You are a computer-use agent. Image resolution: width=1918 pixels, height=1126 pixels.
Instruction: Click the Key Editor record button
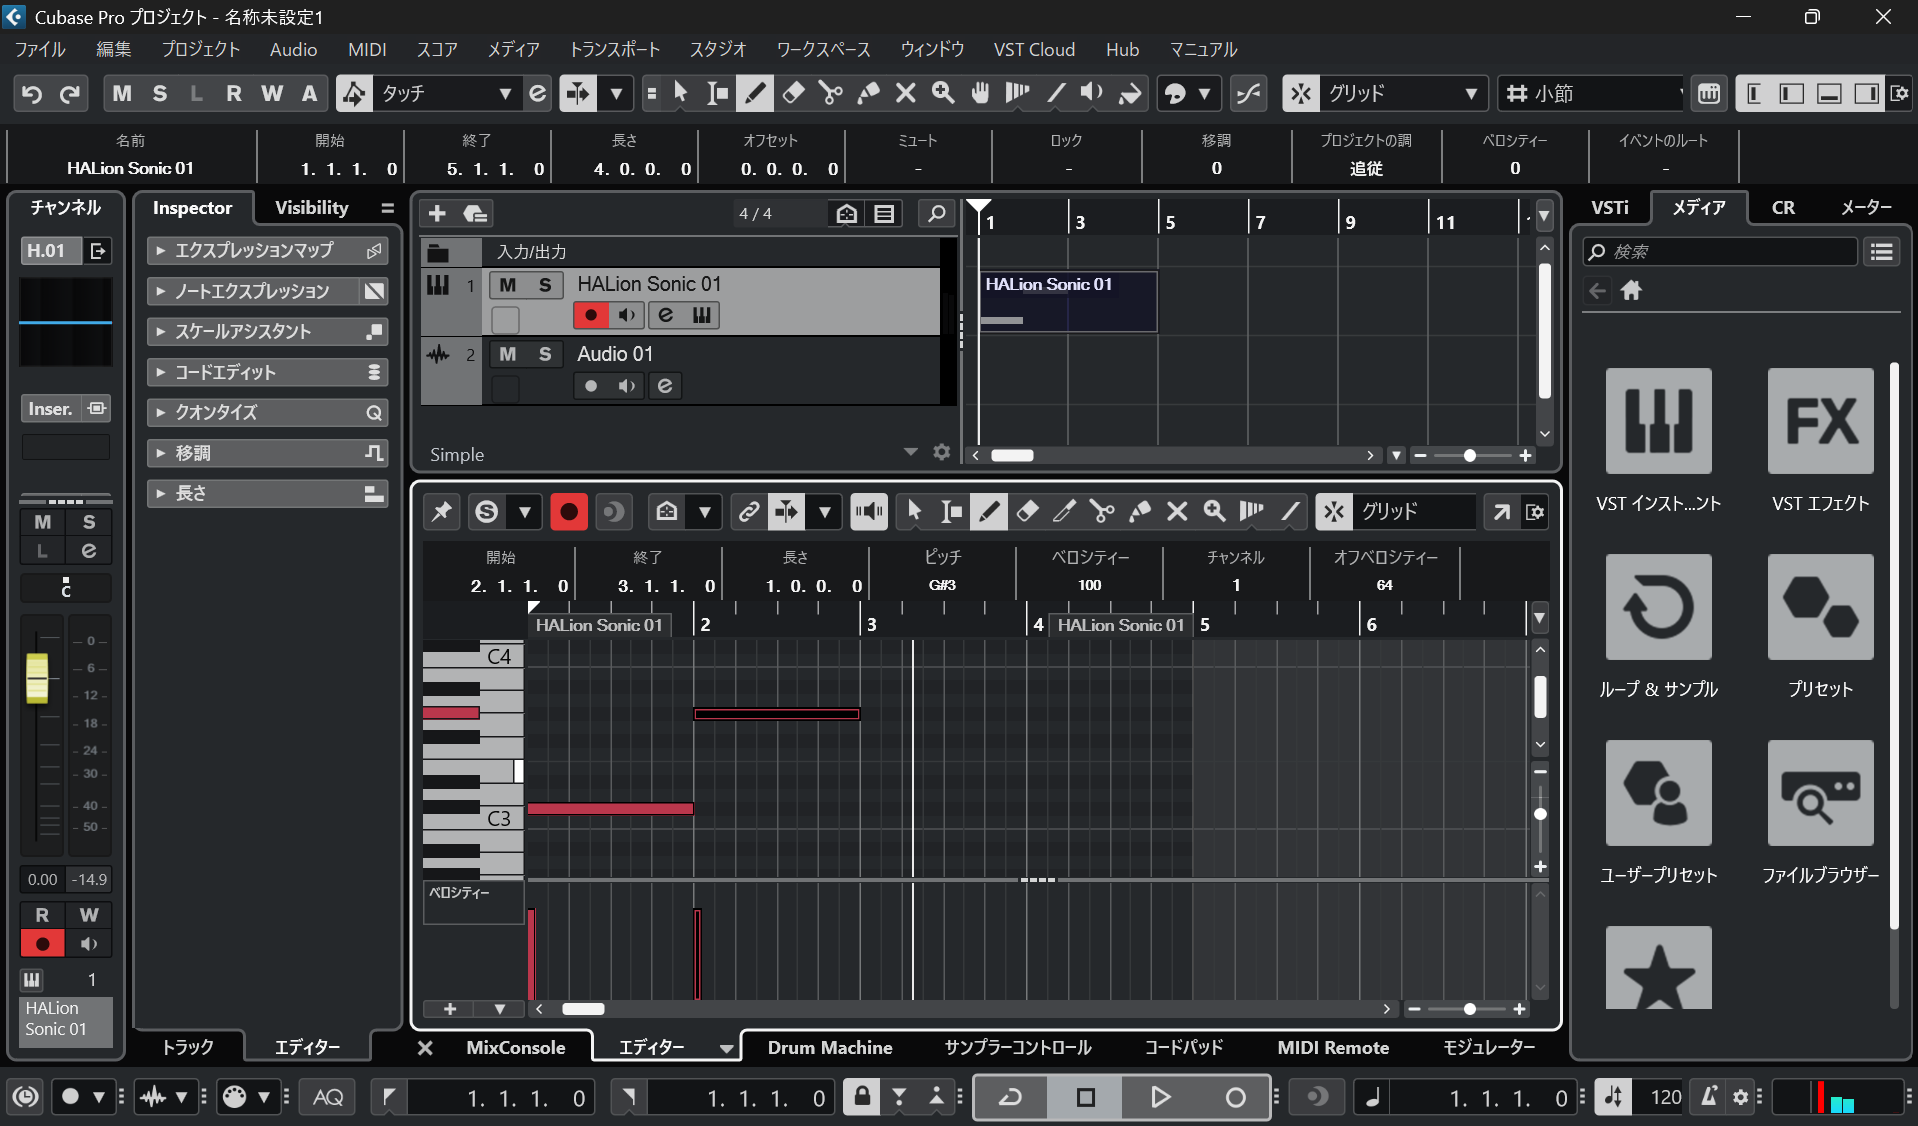pyautogui.click(x=568, y=512)
